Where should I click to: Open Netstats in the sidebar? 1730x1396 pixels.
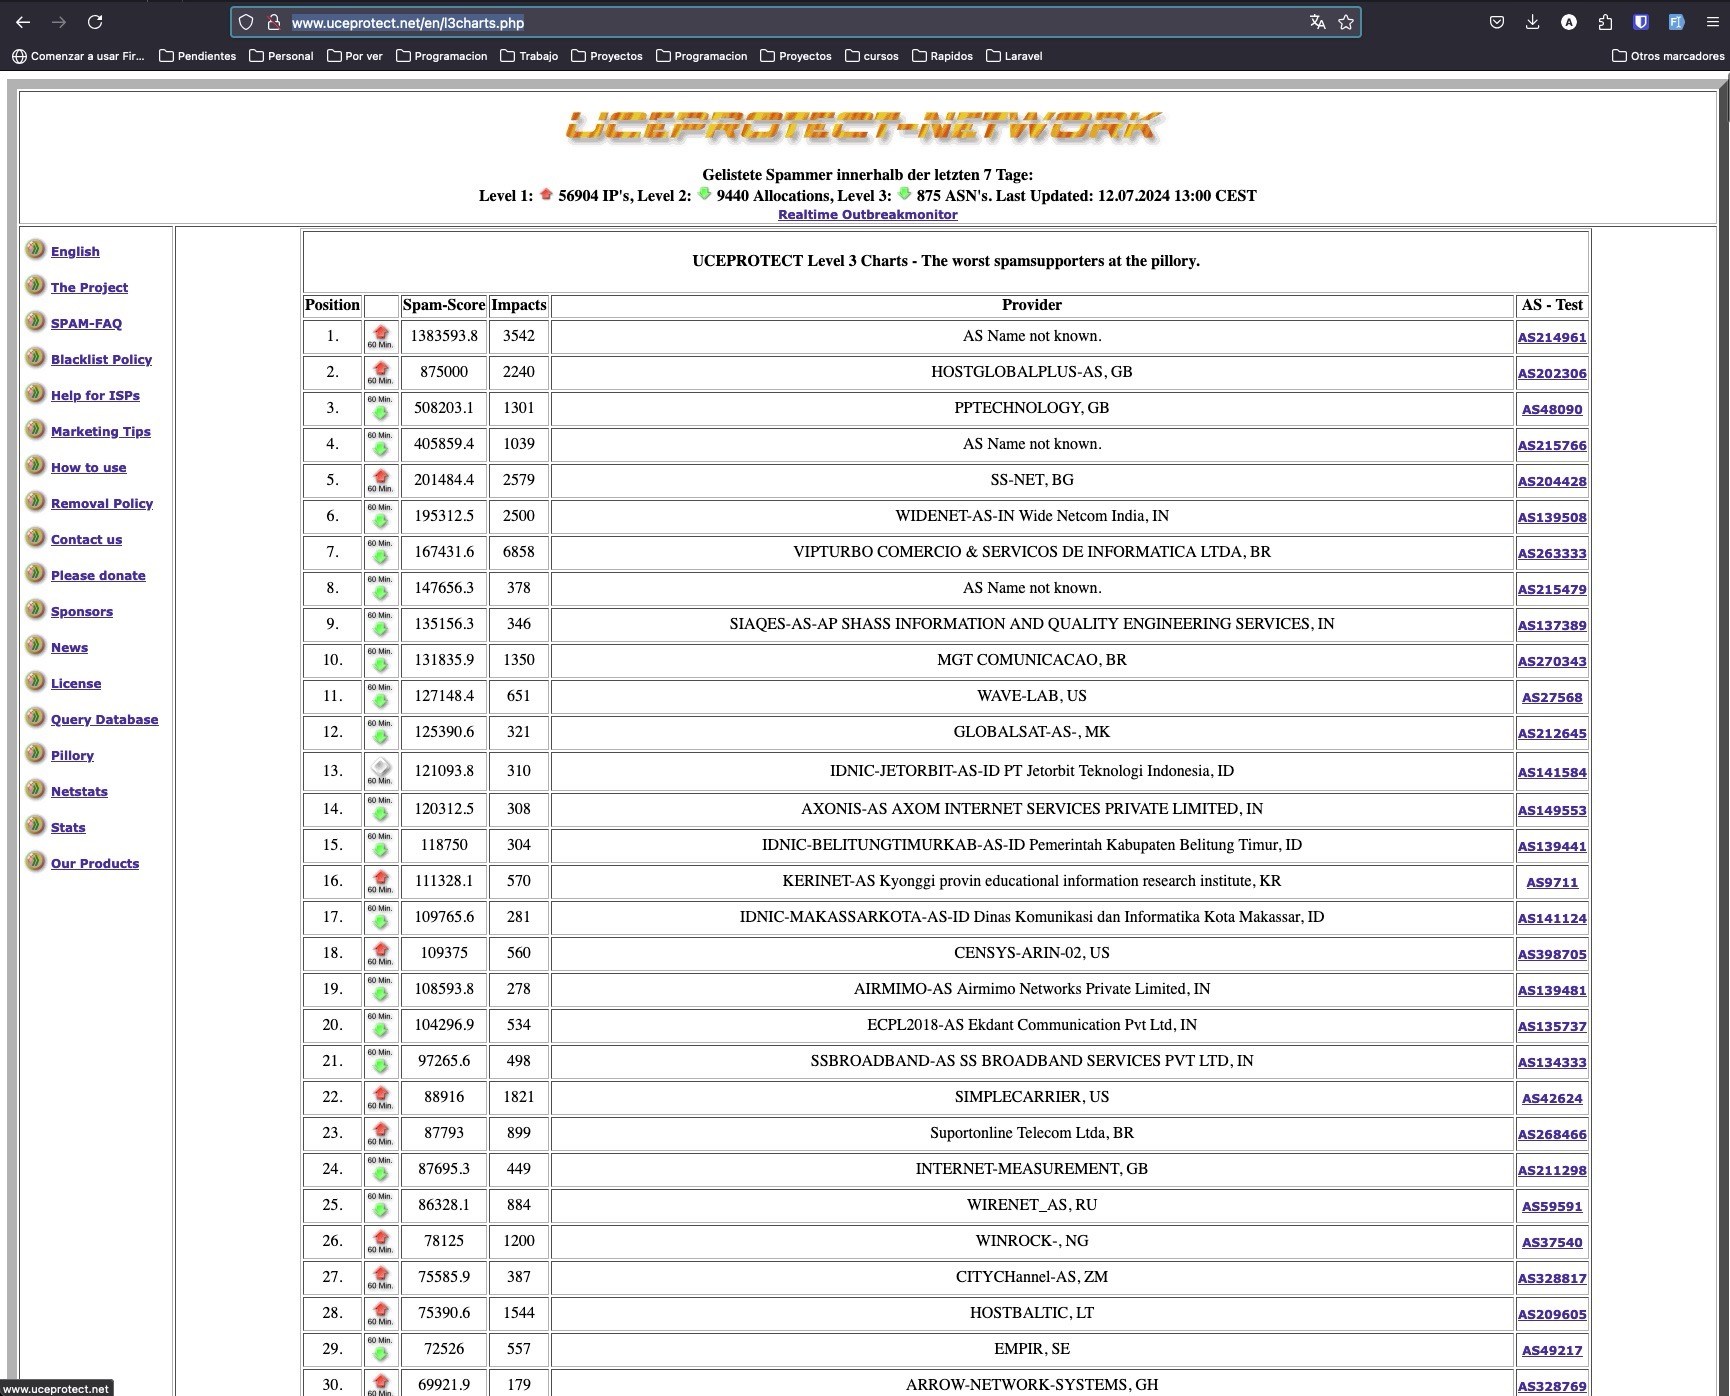click(x=79, y=791)
